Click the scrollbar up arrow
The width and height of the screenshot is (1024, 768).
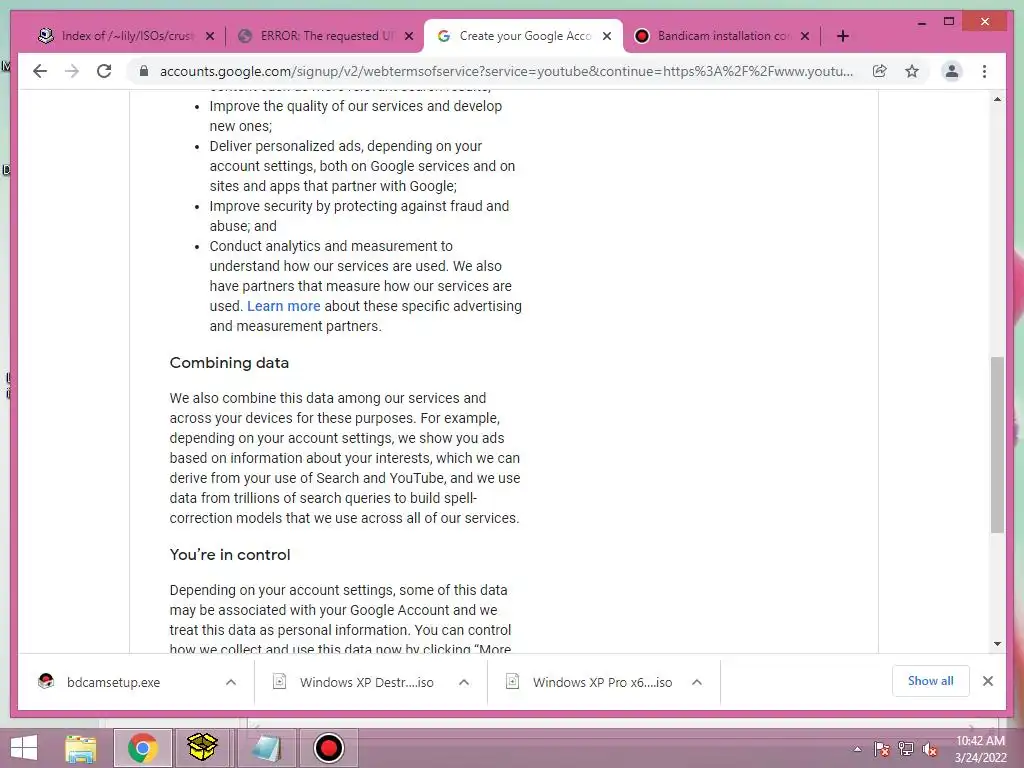[997, 99]
